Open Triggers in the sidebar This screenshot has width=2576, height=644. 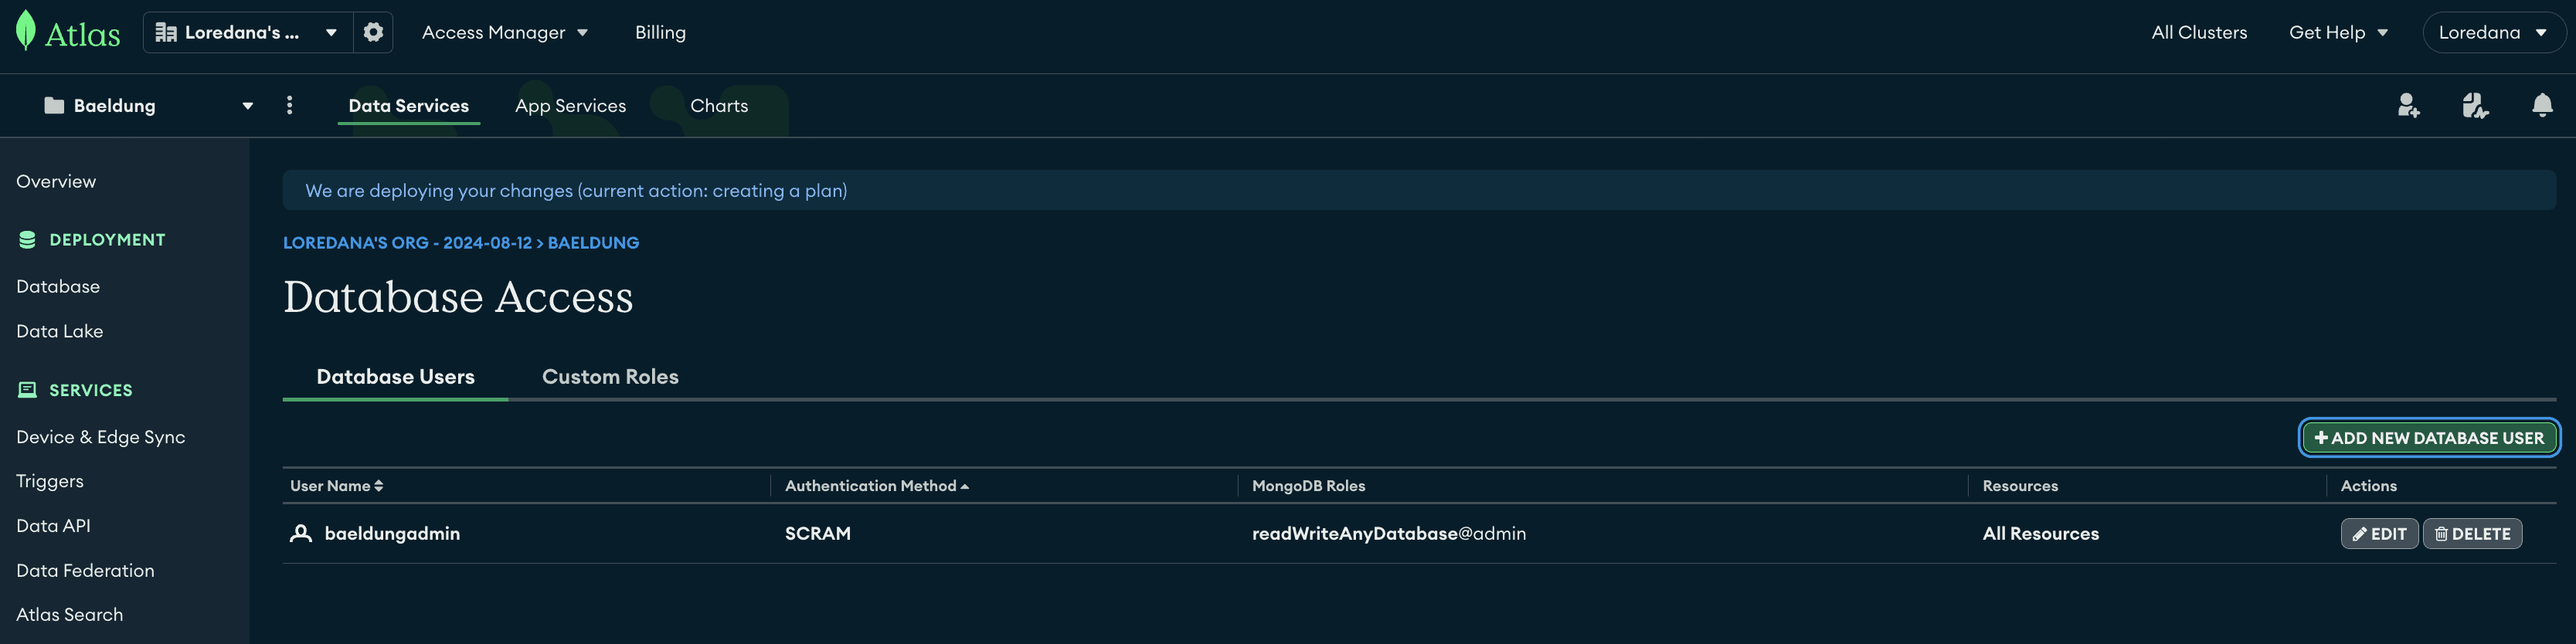coord(50,481)
